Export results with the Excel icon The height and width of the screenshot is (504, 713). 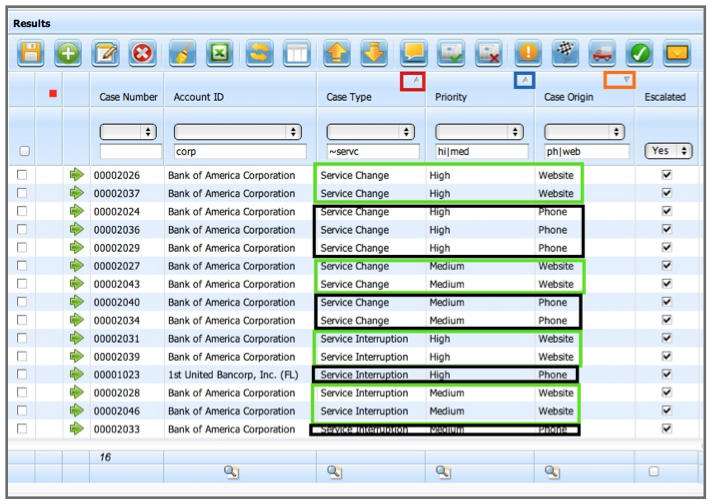point(220,53)
